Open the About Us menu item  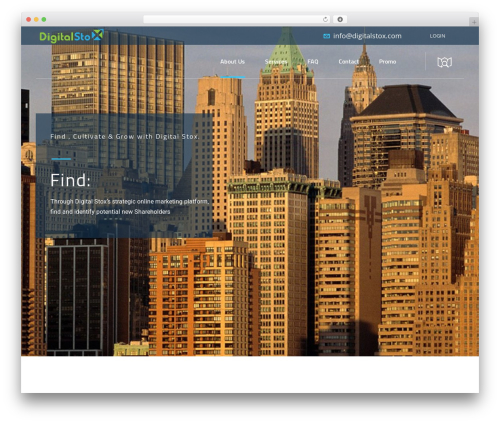(232, 62)
